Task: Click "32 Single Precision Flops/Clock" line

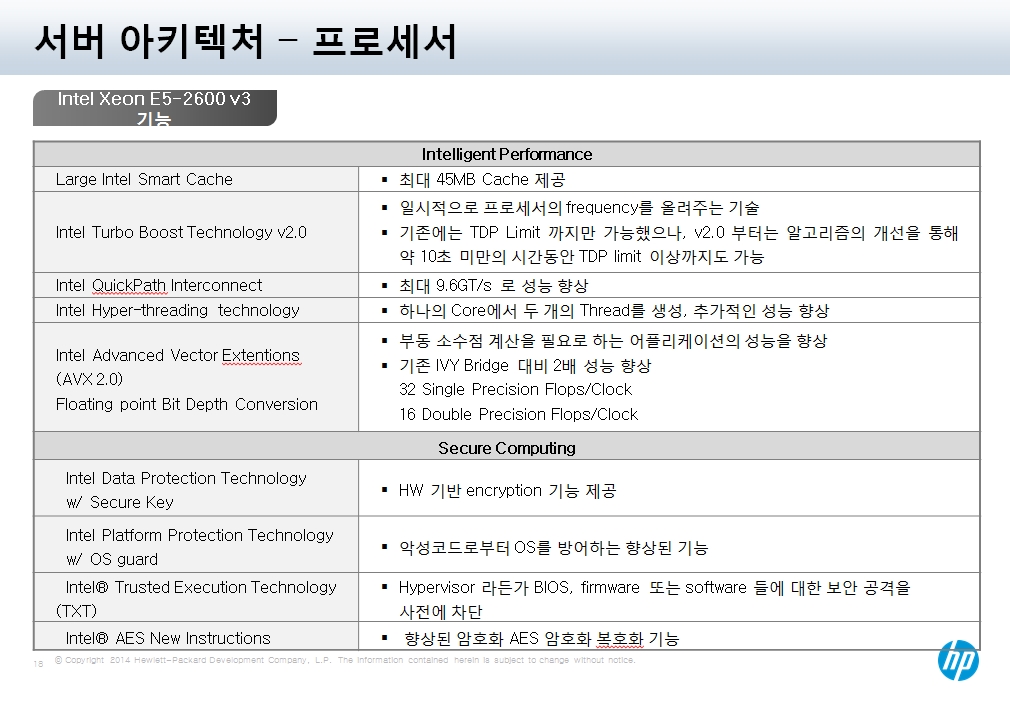Action: point(515,390)
